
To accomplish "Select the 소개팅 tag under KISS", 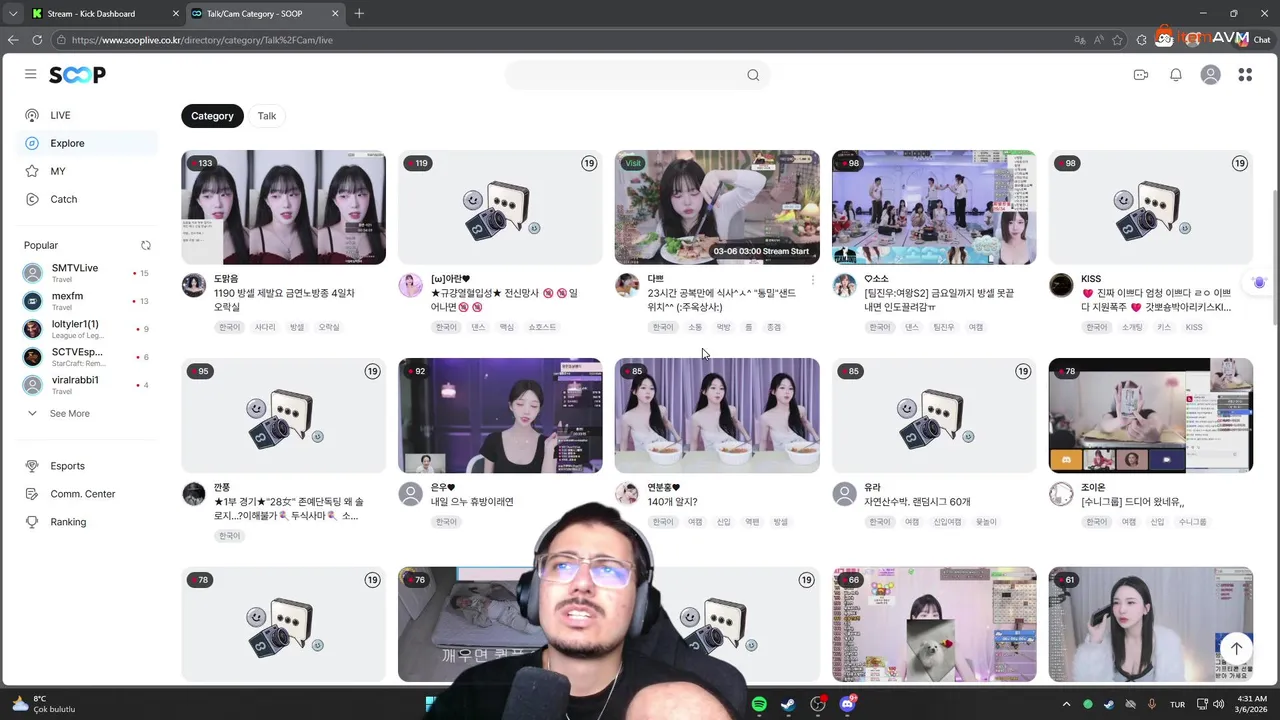I will tap(1132, 327).
